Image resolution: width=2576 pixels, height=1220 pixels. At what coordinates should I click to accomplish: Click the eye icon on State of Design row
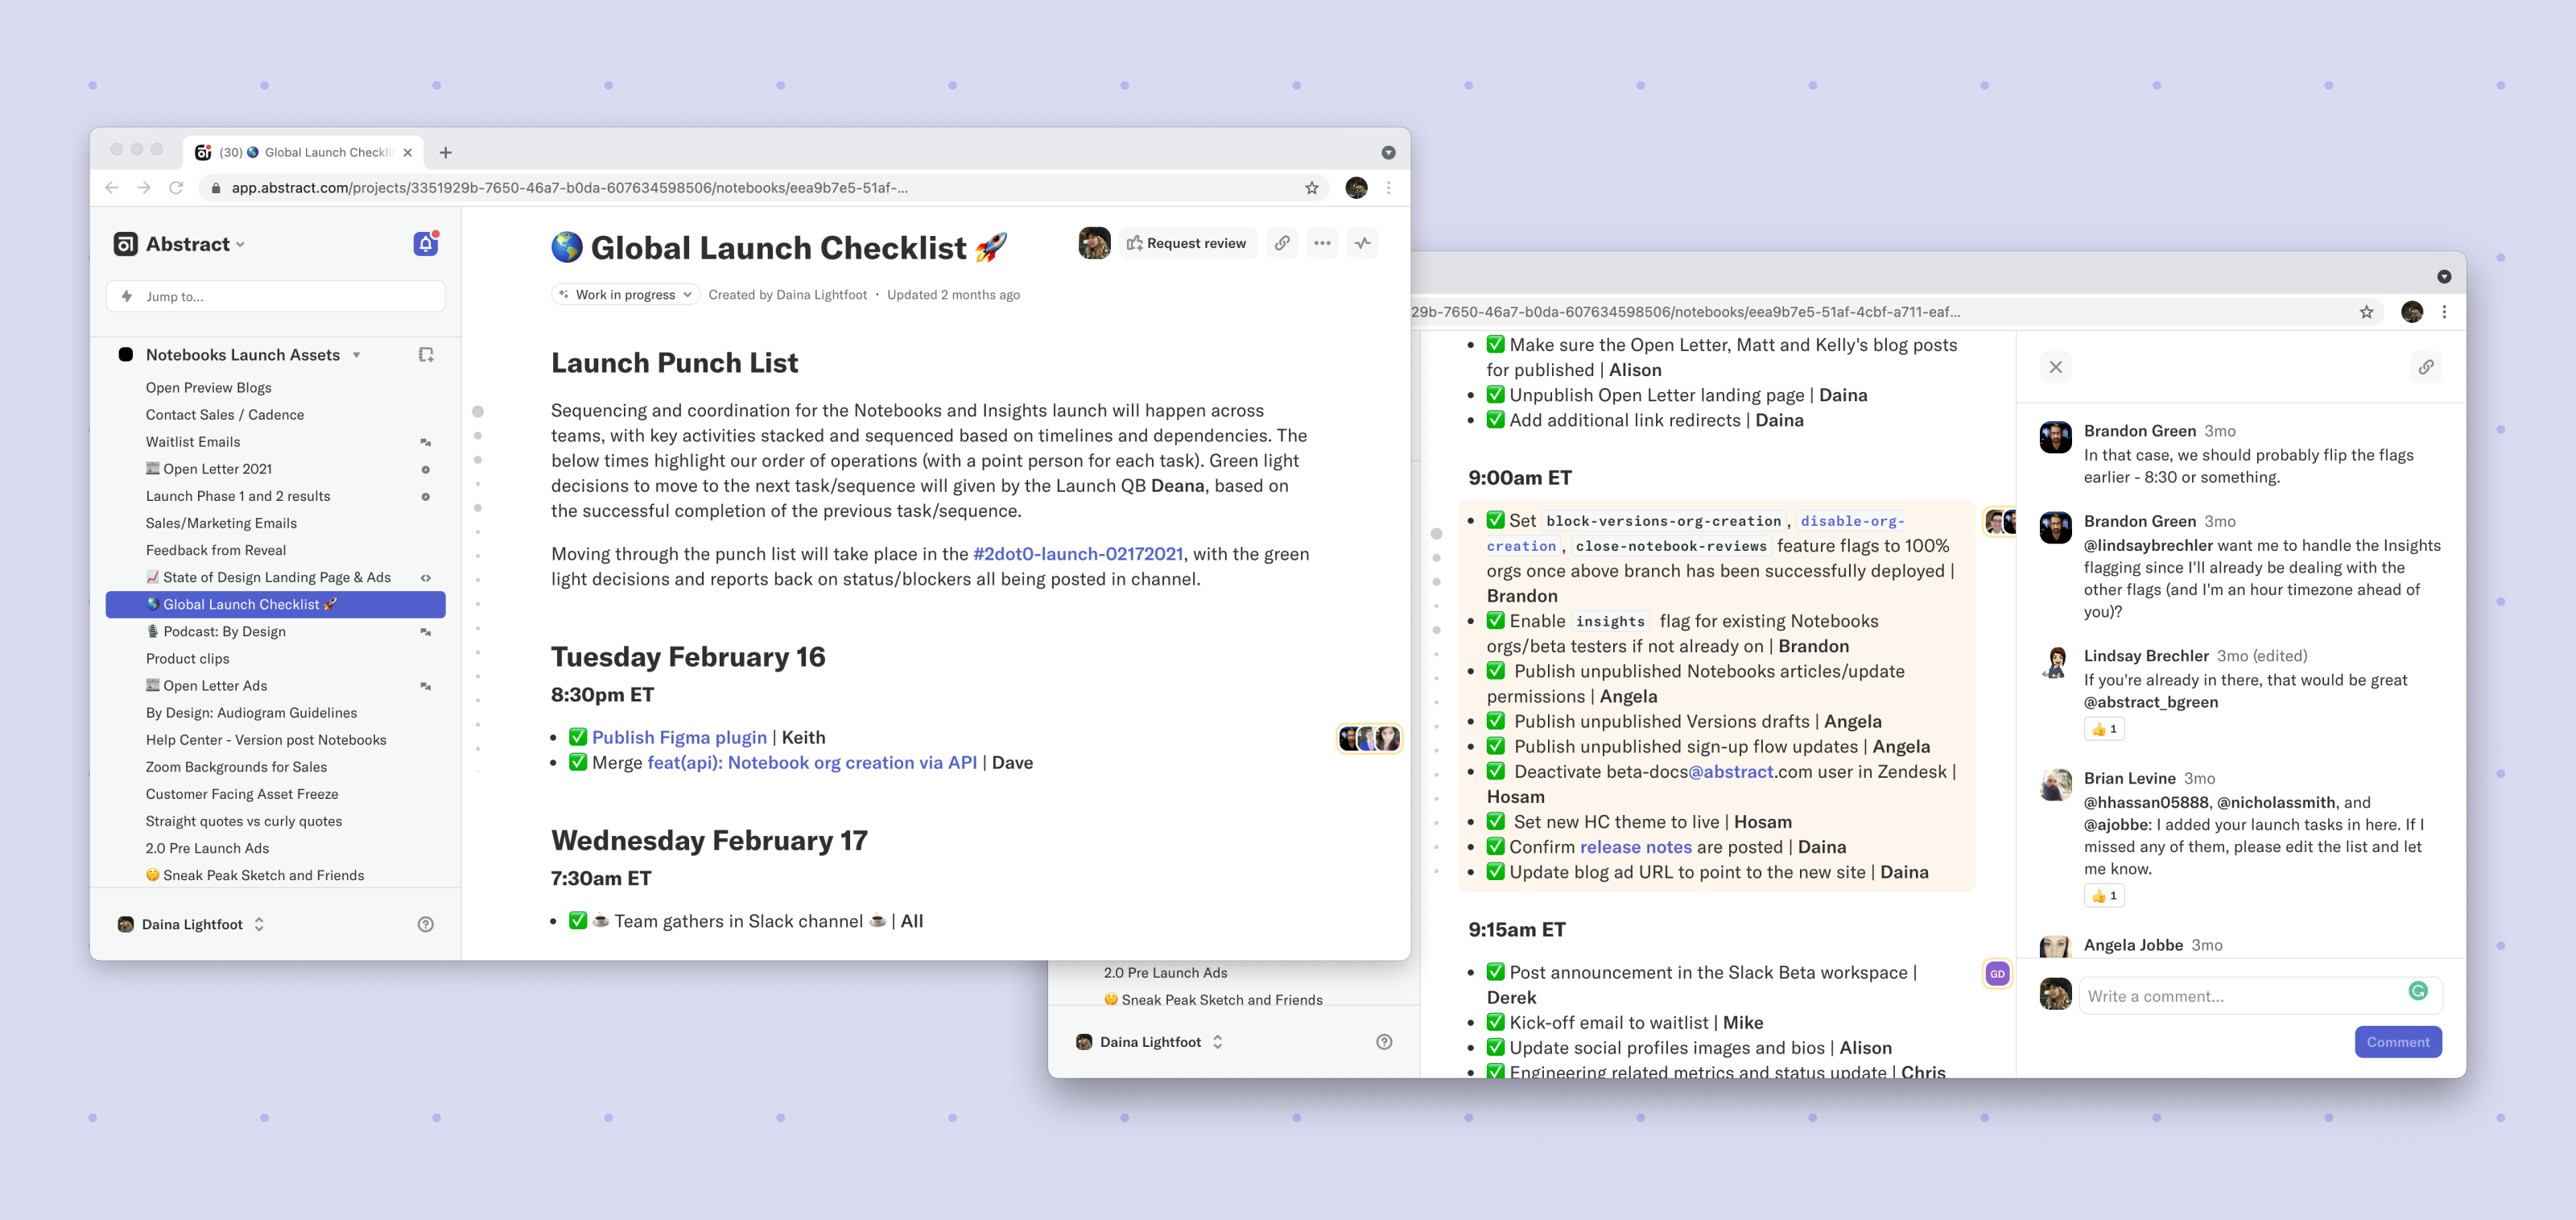click(x=425, y=578)
